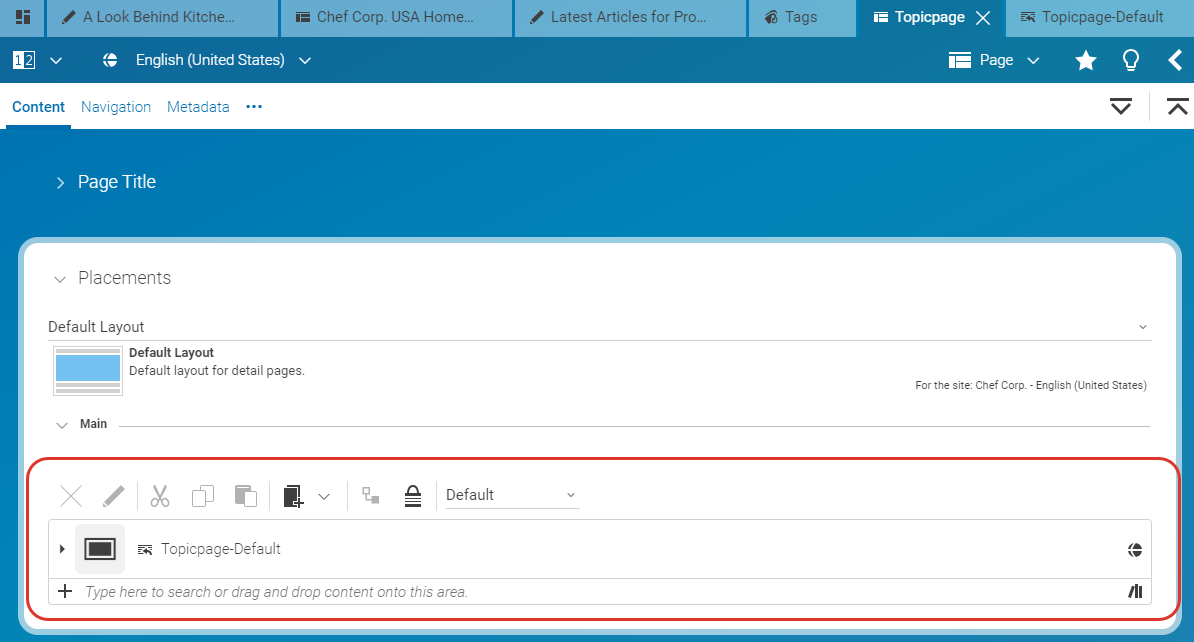Viewport: 1194px width, 642px height.
Task: Paste content into the Main placement
Action: pyautogui.click(x=246, y=495)
